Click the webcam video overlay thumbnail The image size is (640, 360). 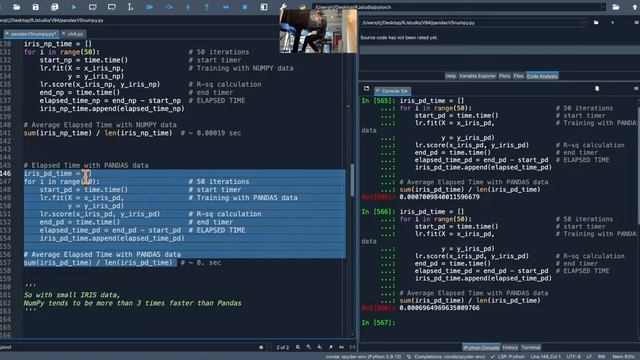[x=318, y=31]
